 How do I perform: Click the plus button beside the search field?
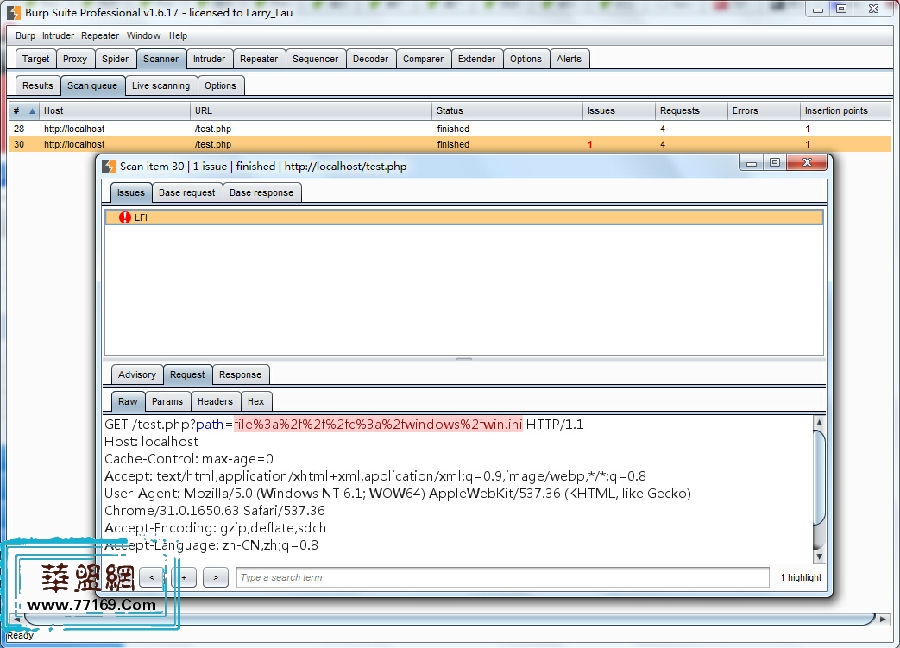pos(183,577)
